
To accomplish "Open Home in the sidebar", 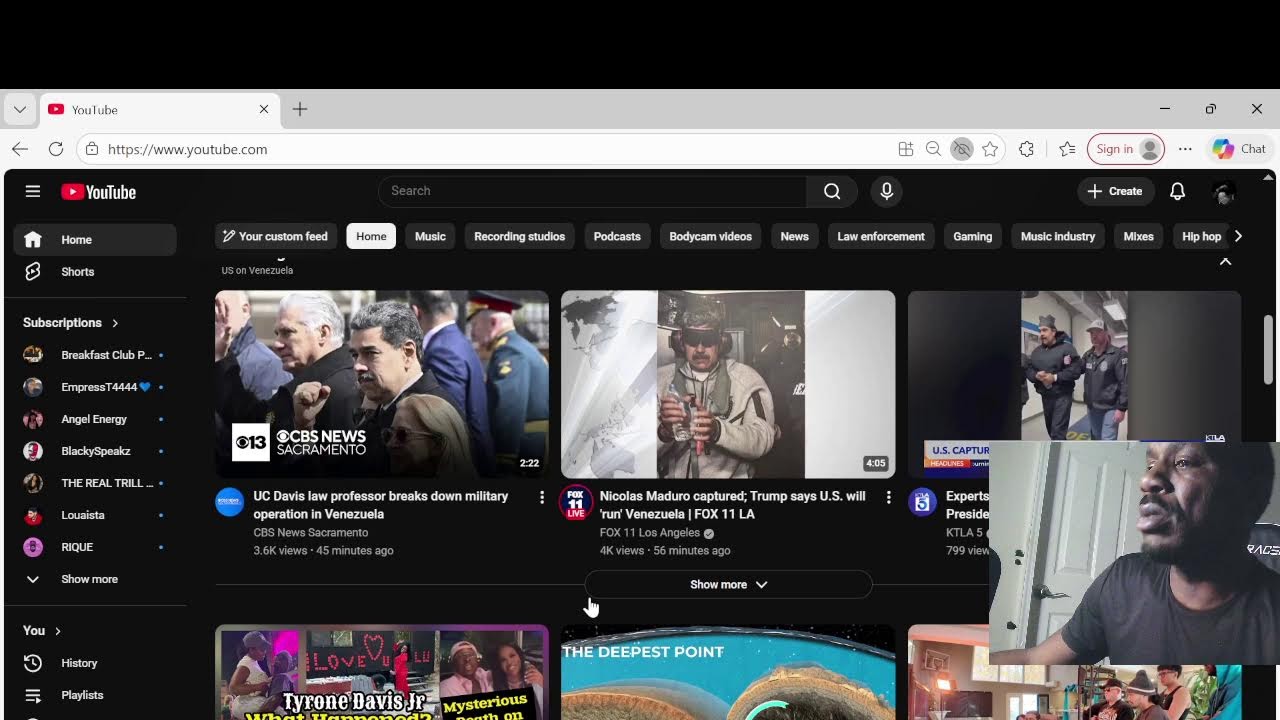I will (x=95, y=240).
